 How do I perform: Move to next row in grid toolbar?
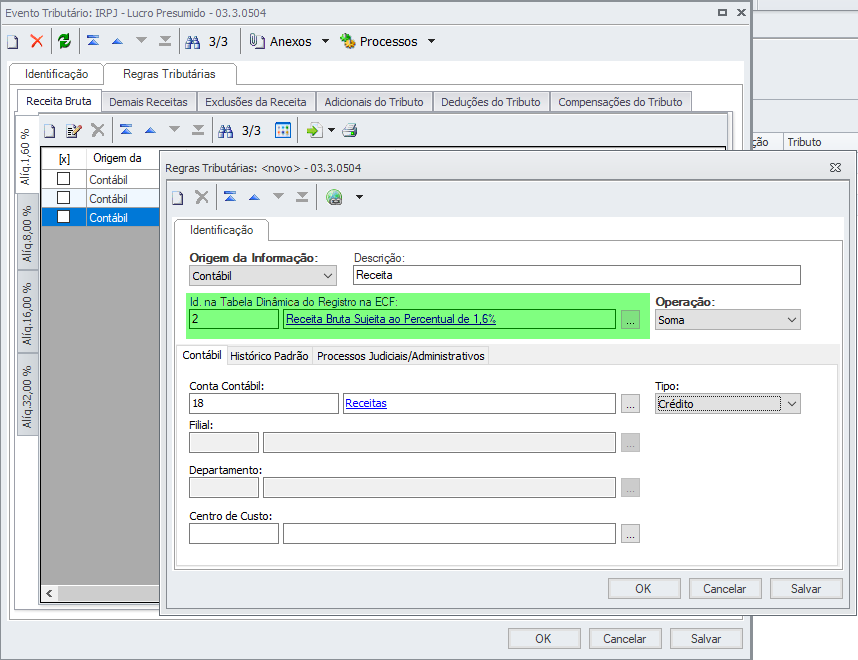click(174, 129)
